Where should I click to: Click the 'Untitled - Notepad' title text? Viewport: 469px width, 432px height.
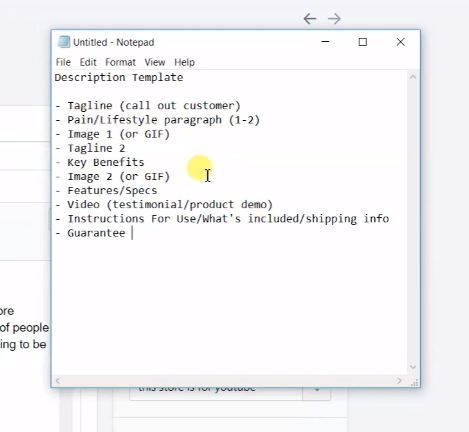click(114, 42)
